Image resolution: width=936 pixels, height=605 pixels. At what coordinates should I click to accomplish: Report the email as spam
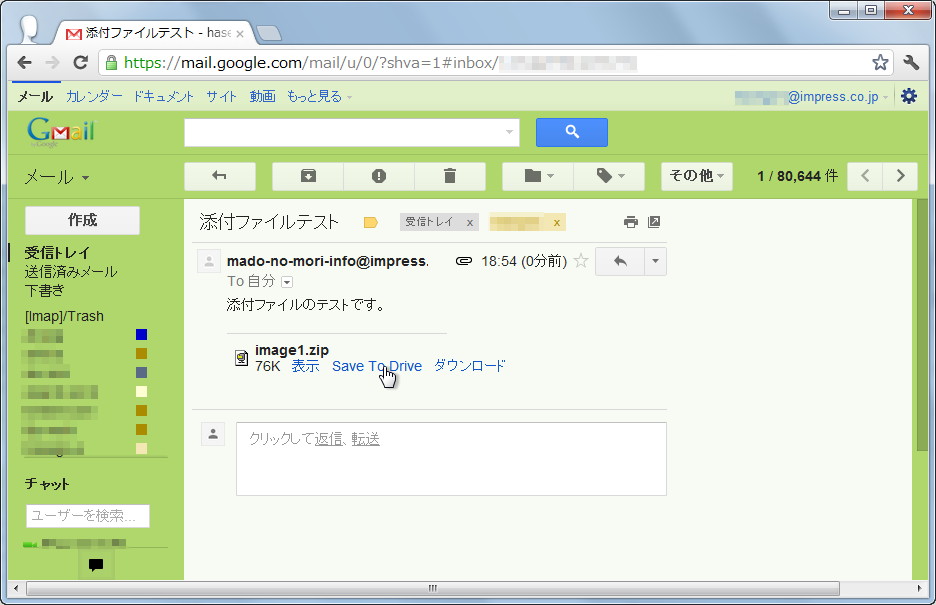tap(378, 176)
